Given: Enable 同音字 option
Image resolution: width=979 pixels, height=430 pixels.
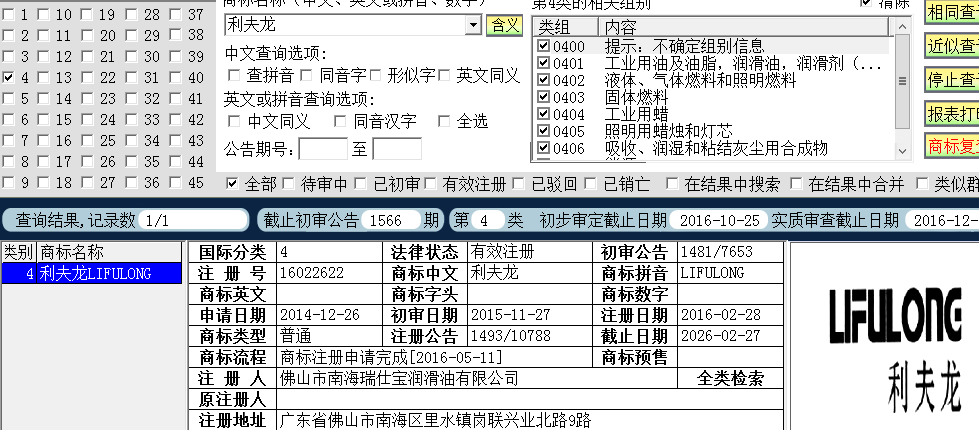Looking at the screenshot, I should (307, 76).
